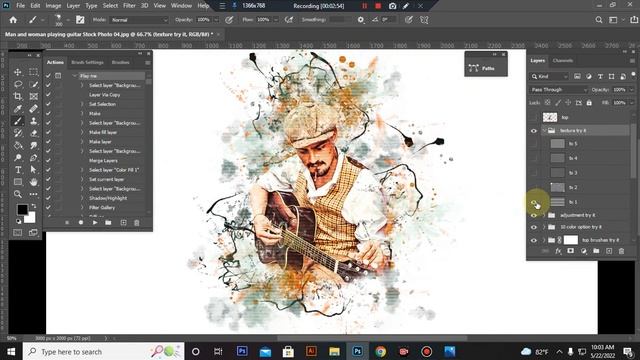Image resolution: width=640 pixels, height=360 pixels.
Task: Click the Search icon at top right
Action: pyautogui.click(x=599, y=20)
